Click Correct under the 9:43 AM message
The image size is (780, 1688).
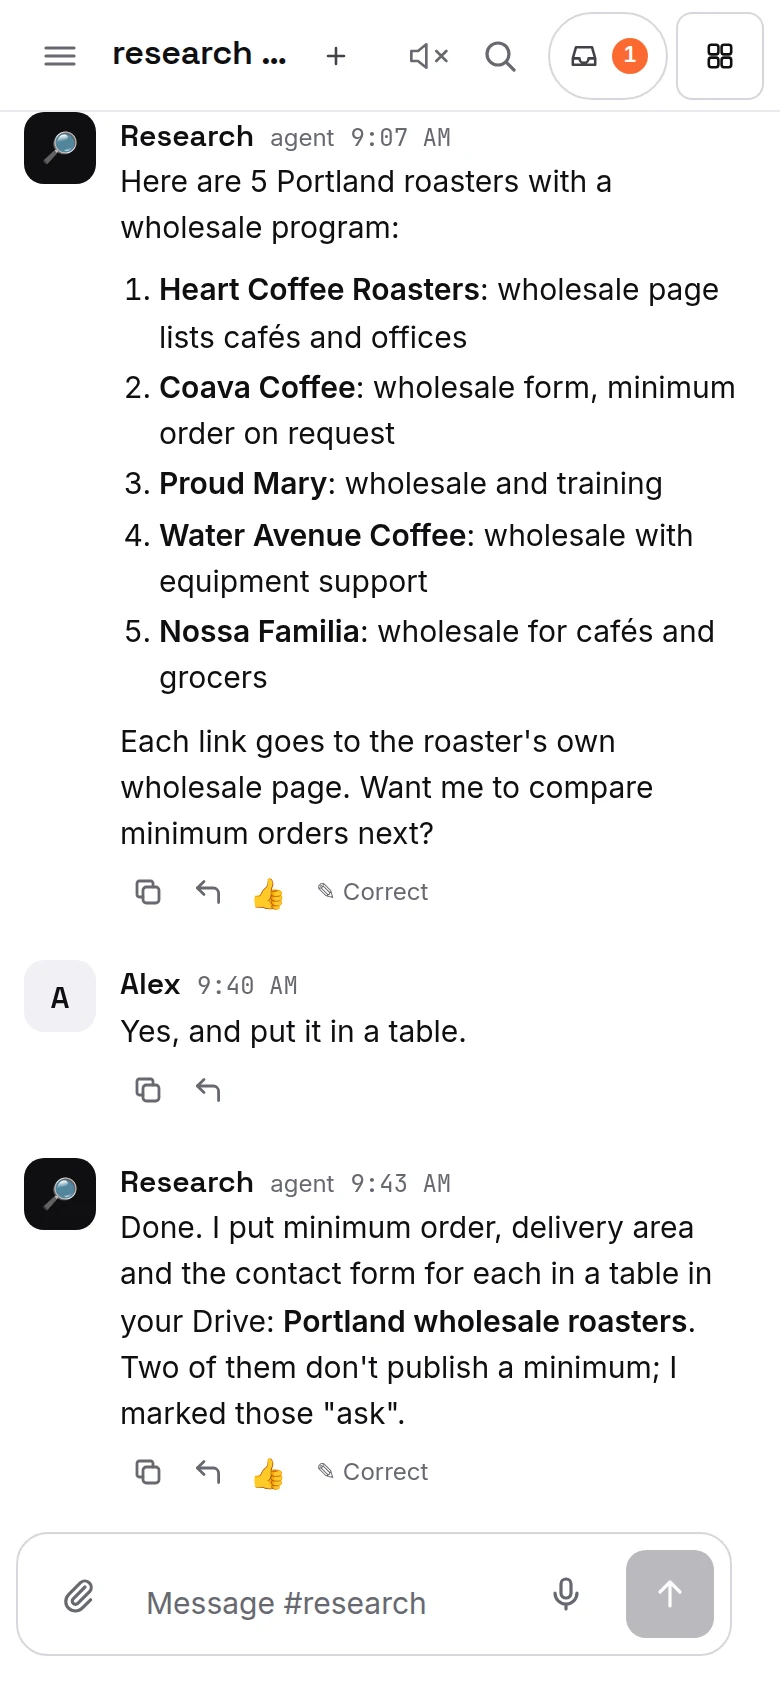tap(372, 1471)
